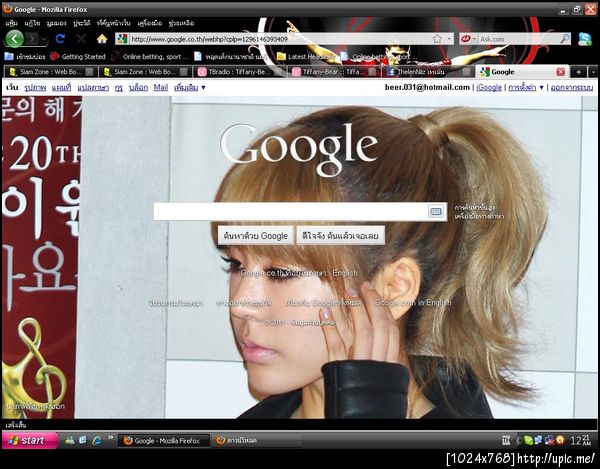The image size is (600, 469).
Task: Select Google - Mozilla Firefox taskbar button
Action: [164, 441]
